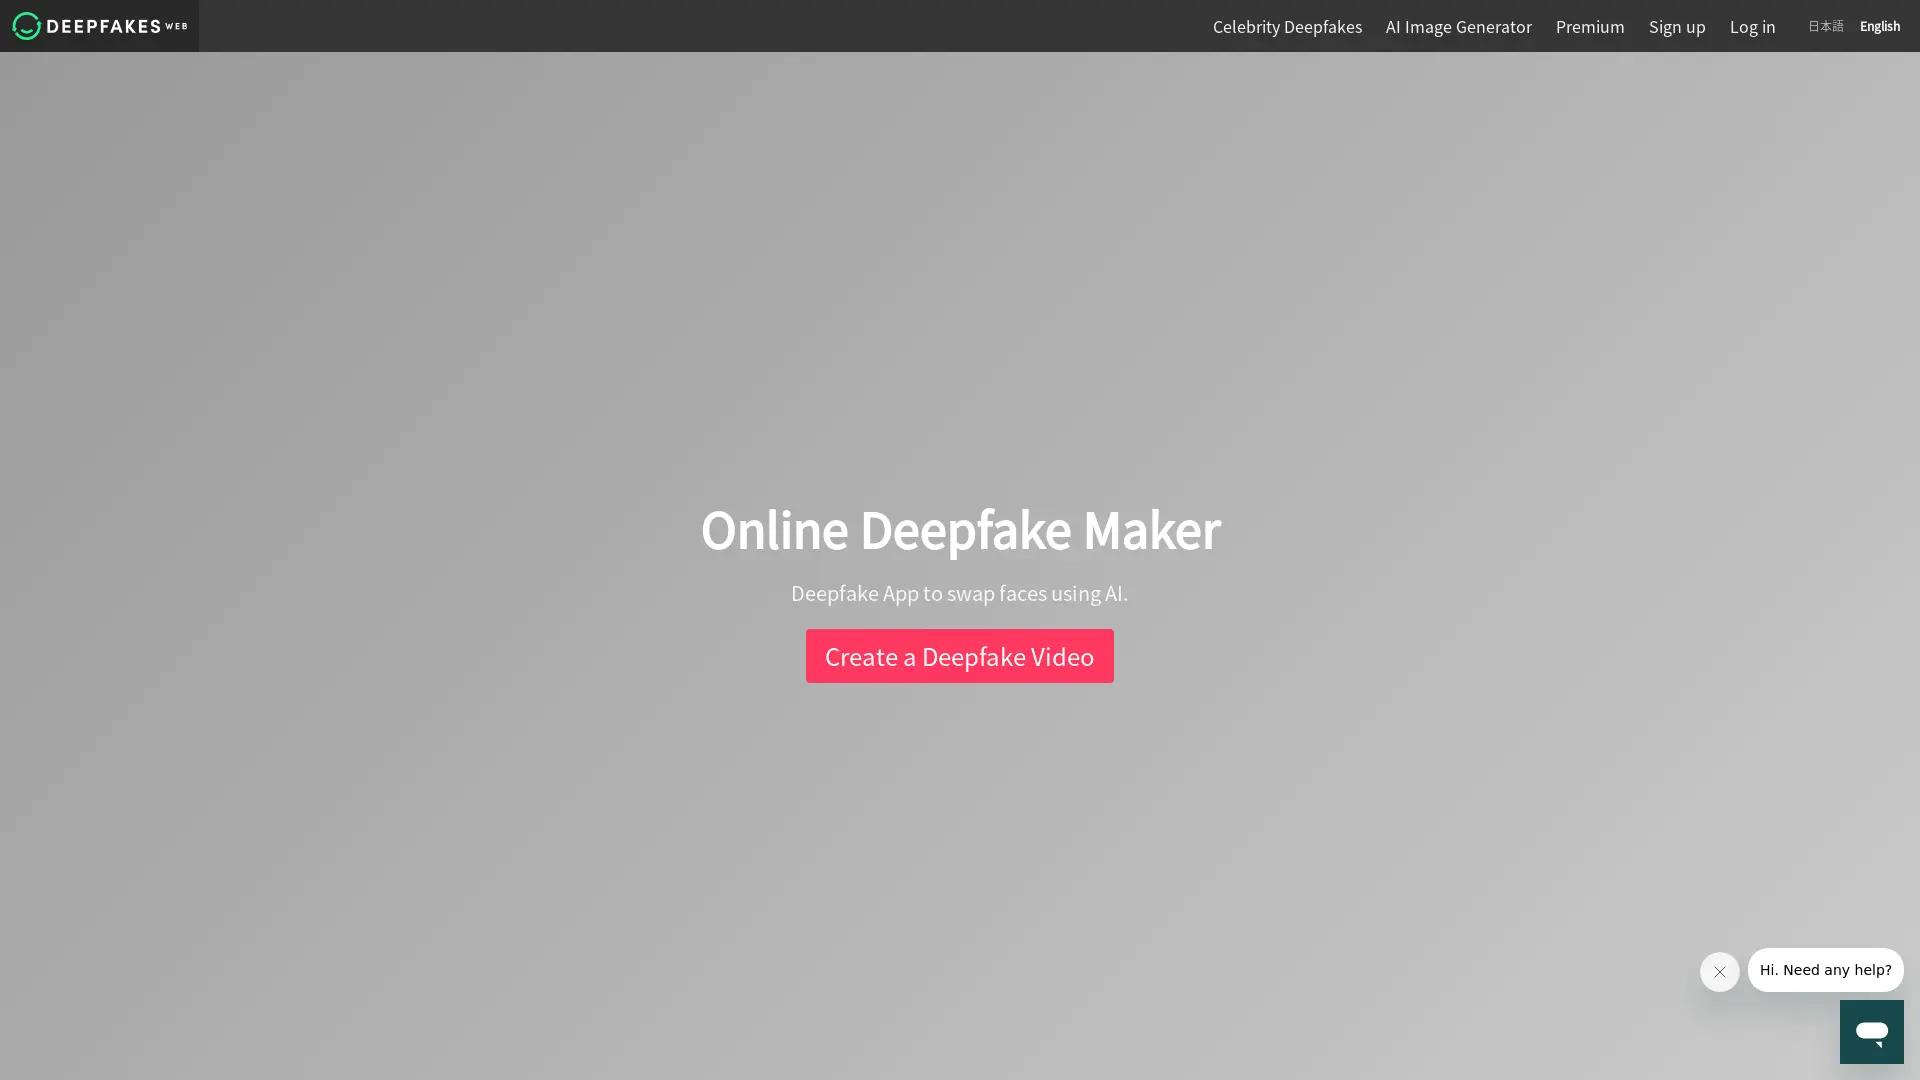Click the speech bubble glyph in chat button
The width and height of the screenshot is (1920, 1080).
click(x=1871, y=1032)
